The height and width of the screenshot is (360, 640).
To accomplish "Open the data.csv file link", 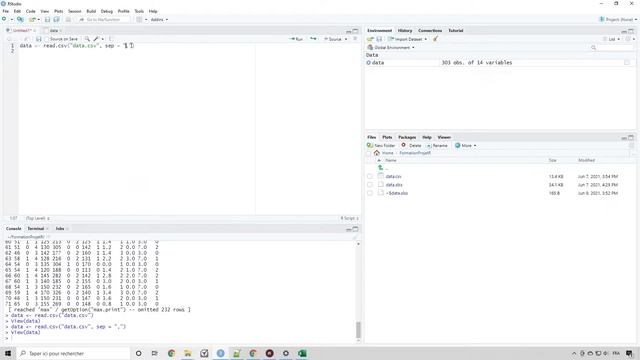I will click(393, 176).
